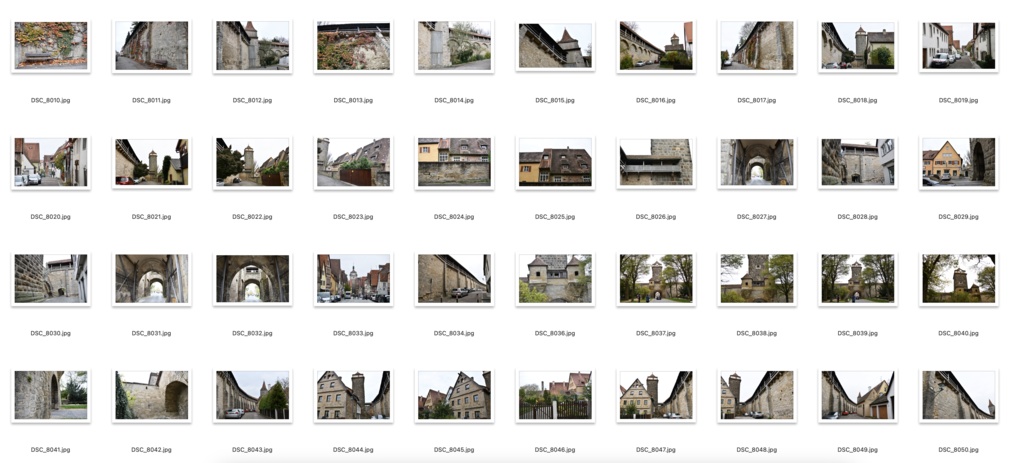Select the DSC_8029.jpg thumbnail
The width and height of the screenshot is (1024, 463).
click(x=959, y=162)
